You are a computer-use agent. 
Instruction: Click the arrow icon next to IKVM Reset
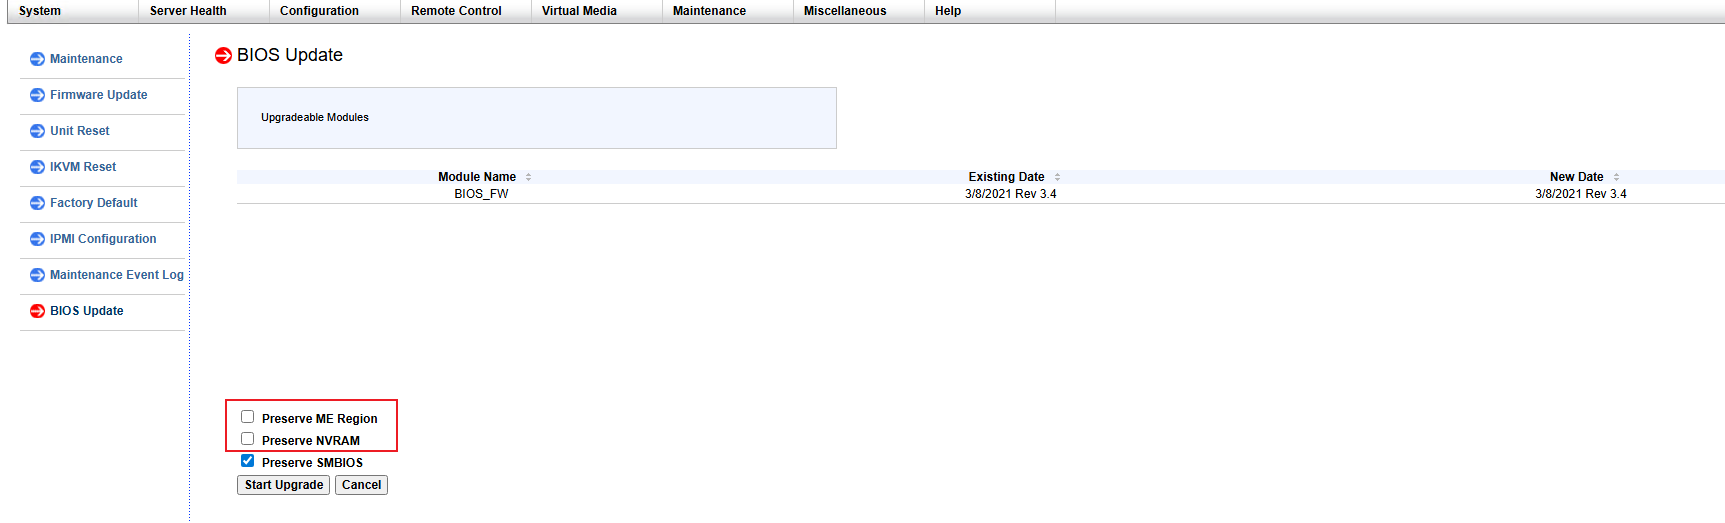[37, 167]
